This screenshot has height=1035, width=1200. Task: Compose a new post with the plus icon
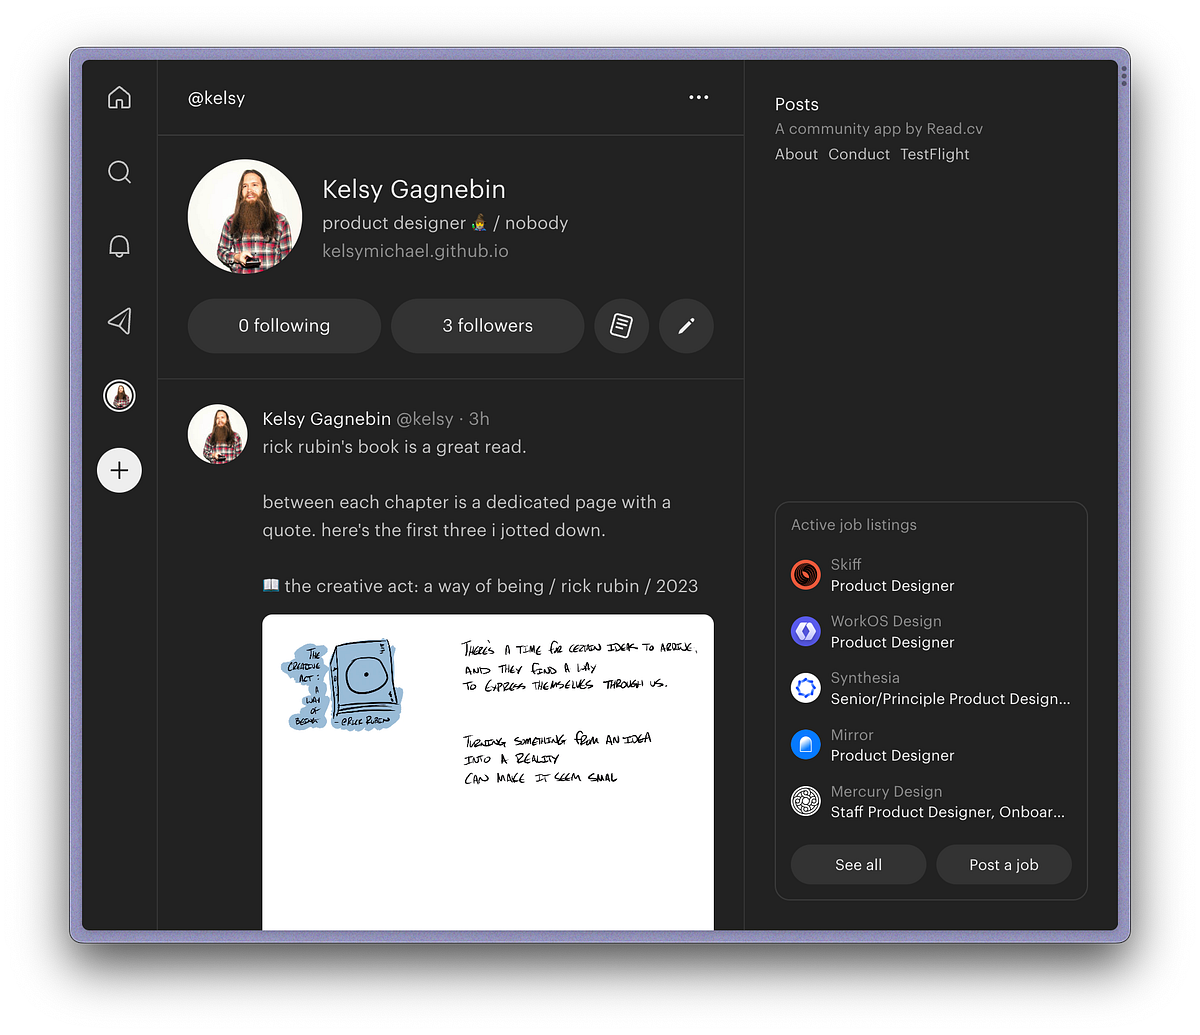click(119, 470)
